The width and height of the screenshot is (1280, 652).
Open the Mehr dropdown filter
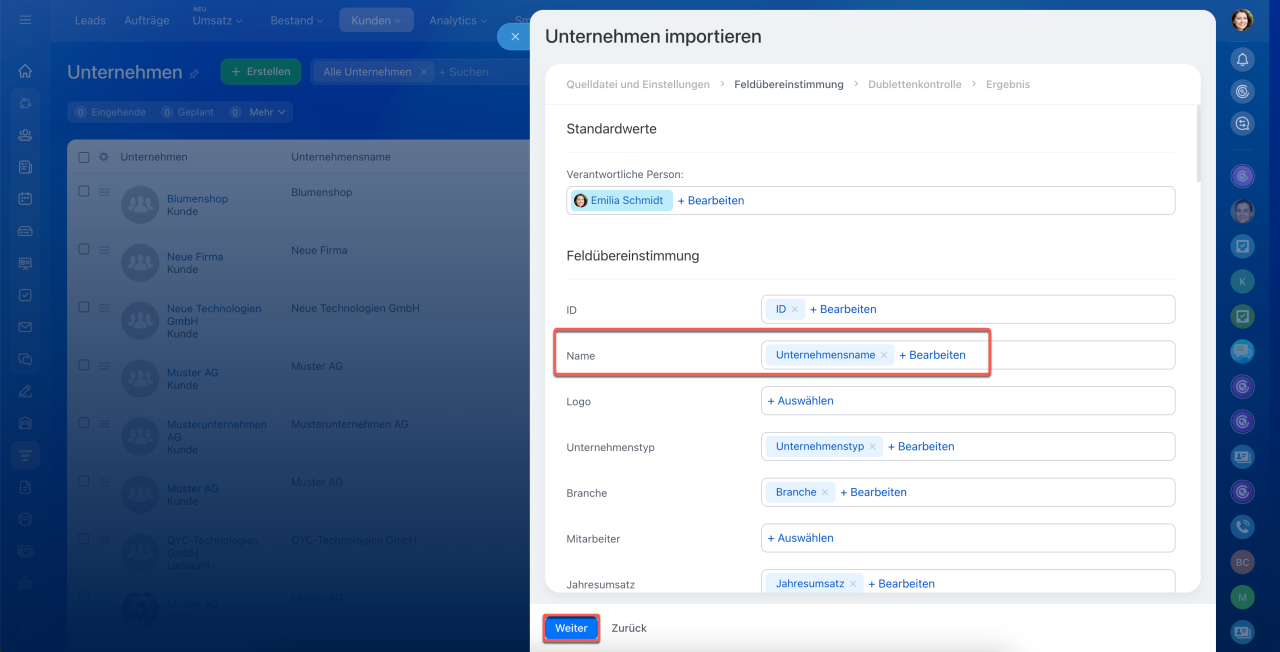(267, 112)
